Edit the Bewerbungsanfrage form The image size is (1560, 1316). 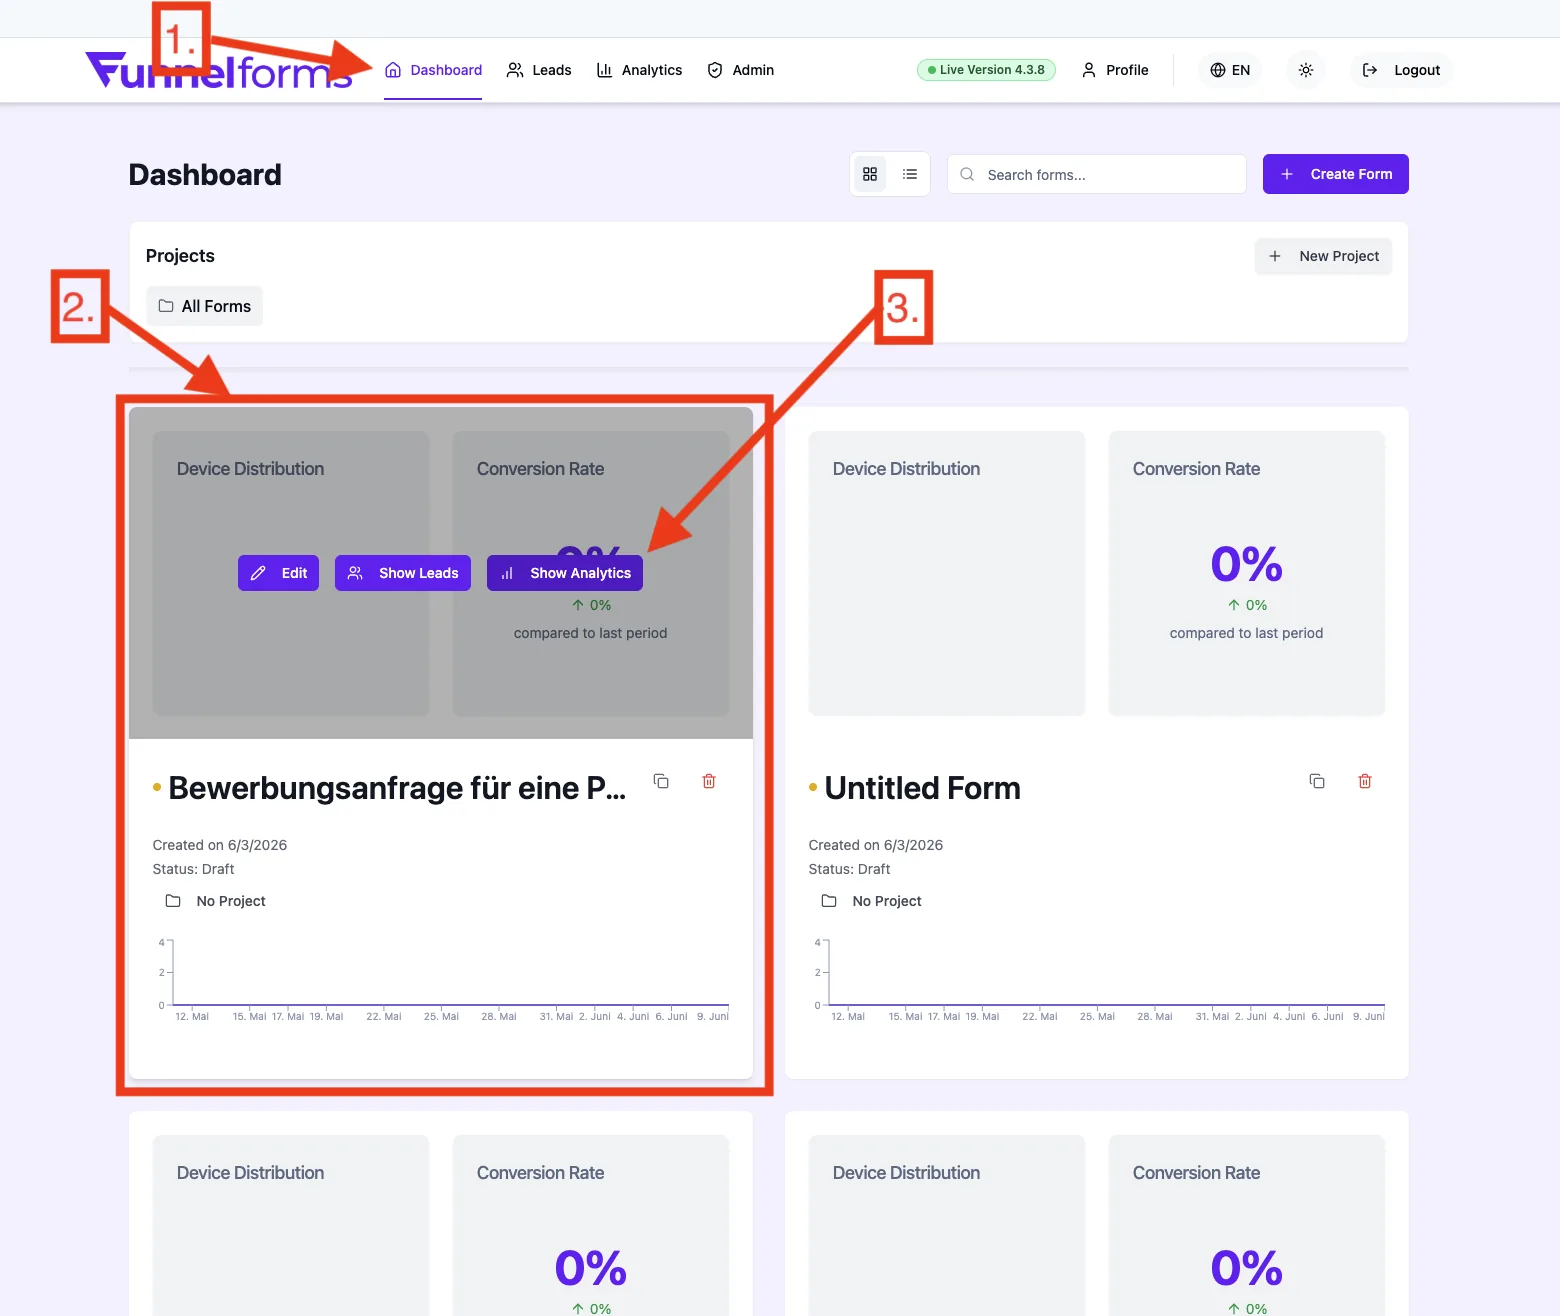tap(279, 573)
